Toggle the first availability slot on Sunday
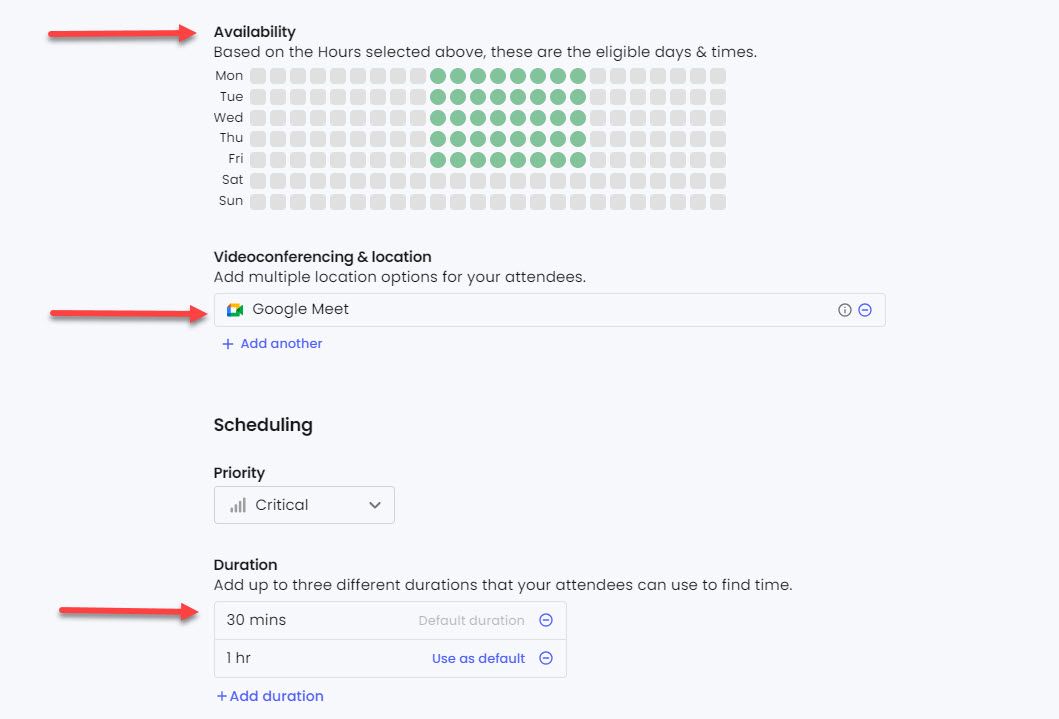This screenshot has width=1059, height=719. click(257, 200)
